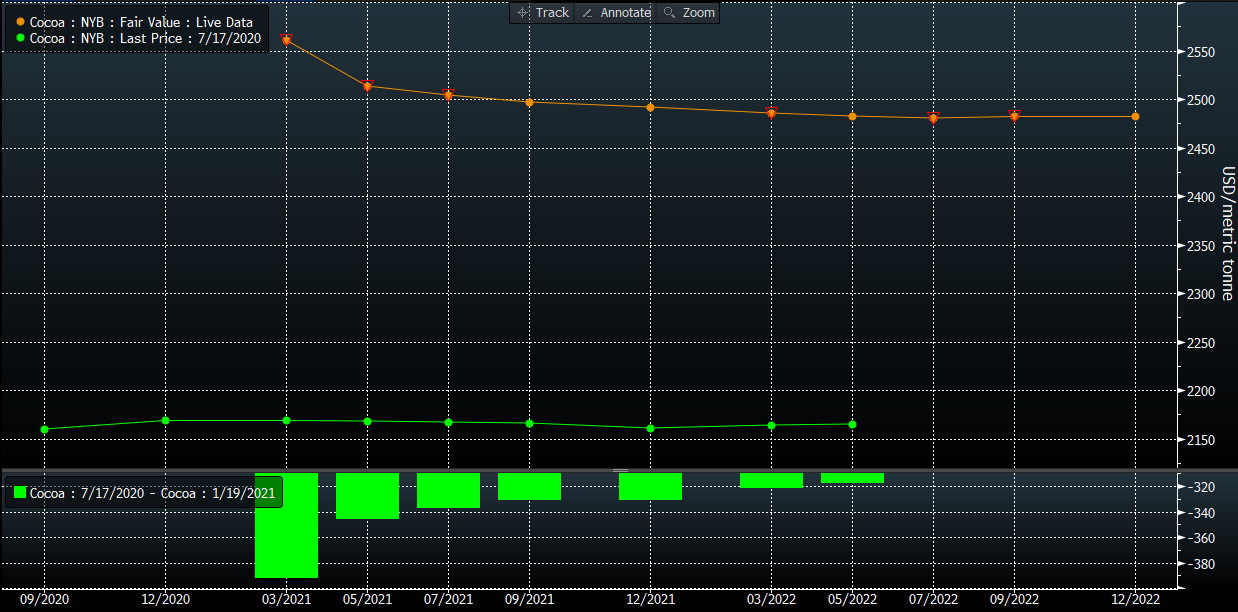Viewport: 1238px width, 612px height.
Task: Click the first orange fair value point at 03/2021
Action: 287,40
